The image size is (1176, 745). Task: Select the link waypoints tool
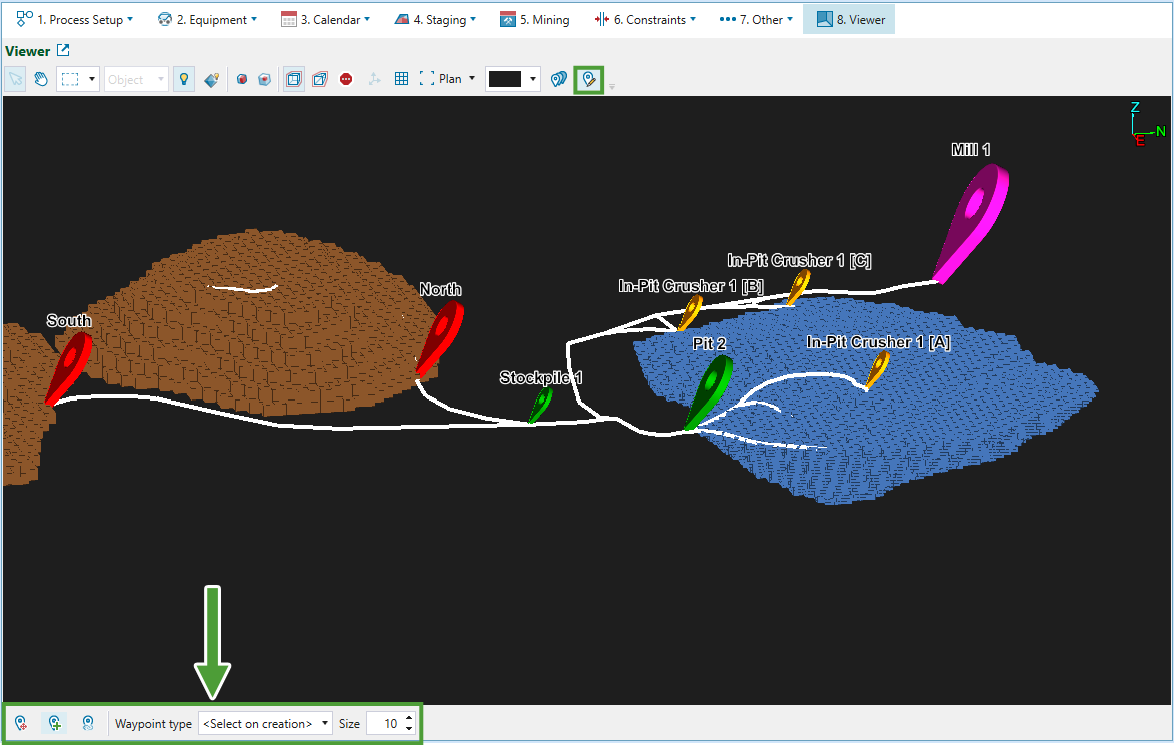(x=88, y=723)
